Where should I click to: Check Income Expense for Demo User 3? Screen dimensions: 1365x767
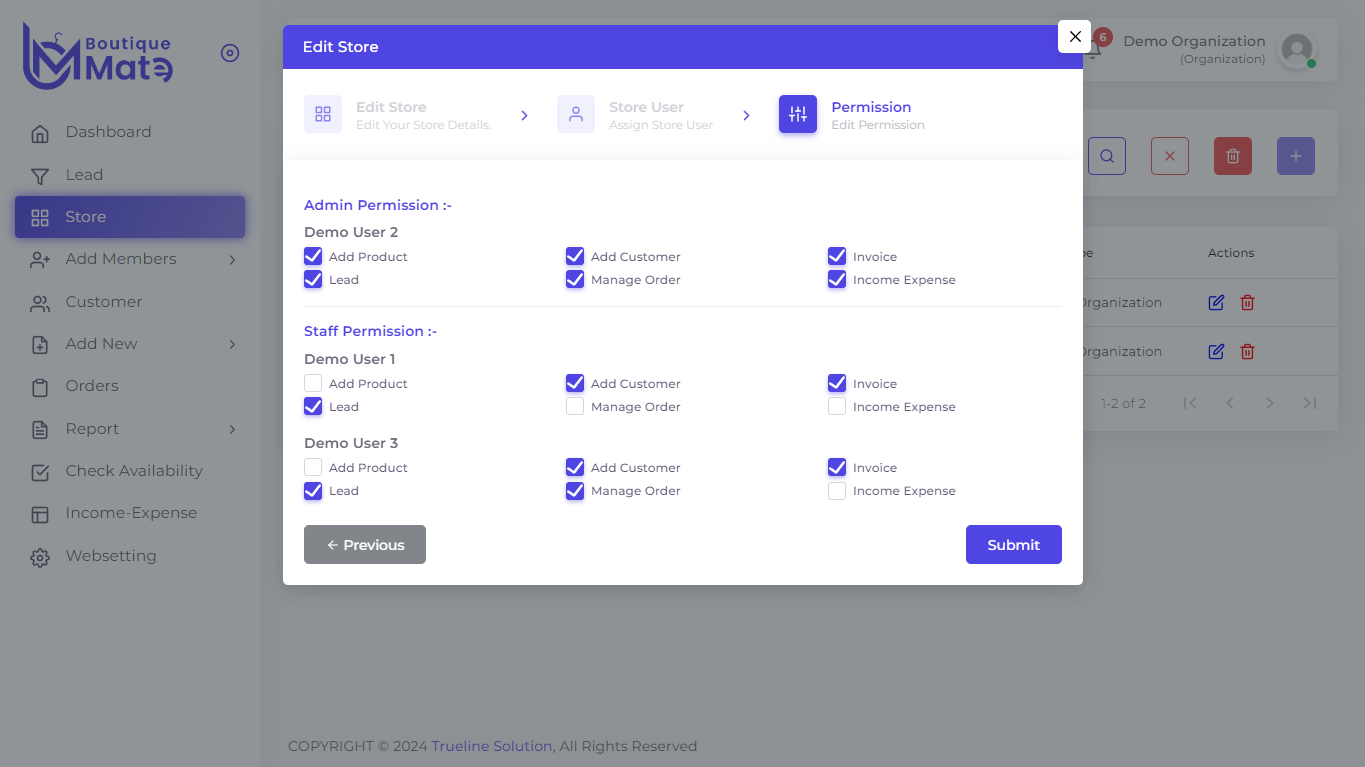pos(837,490)
